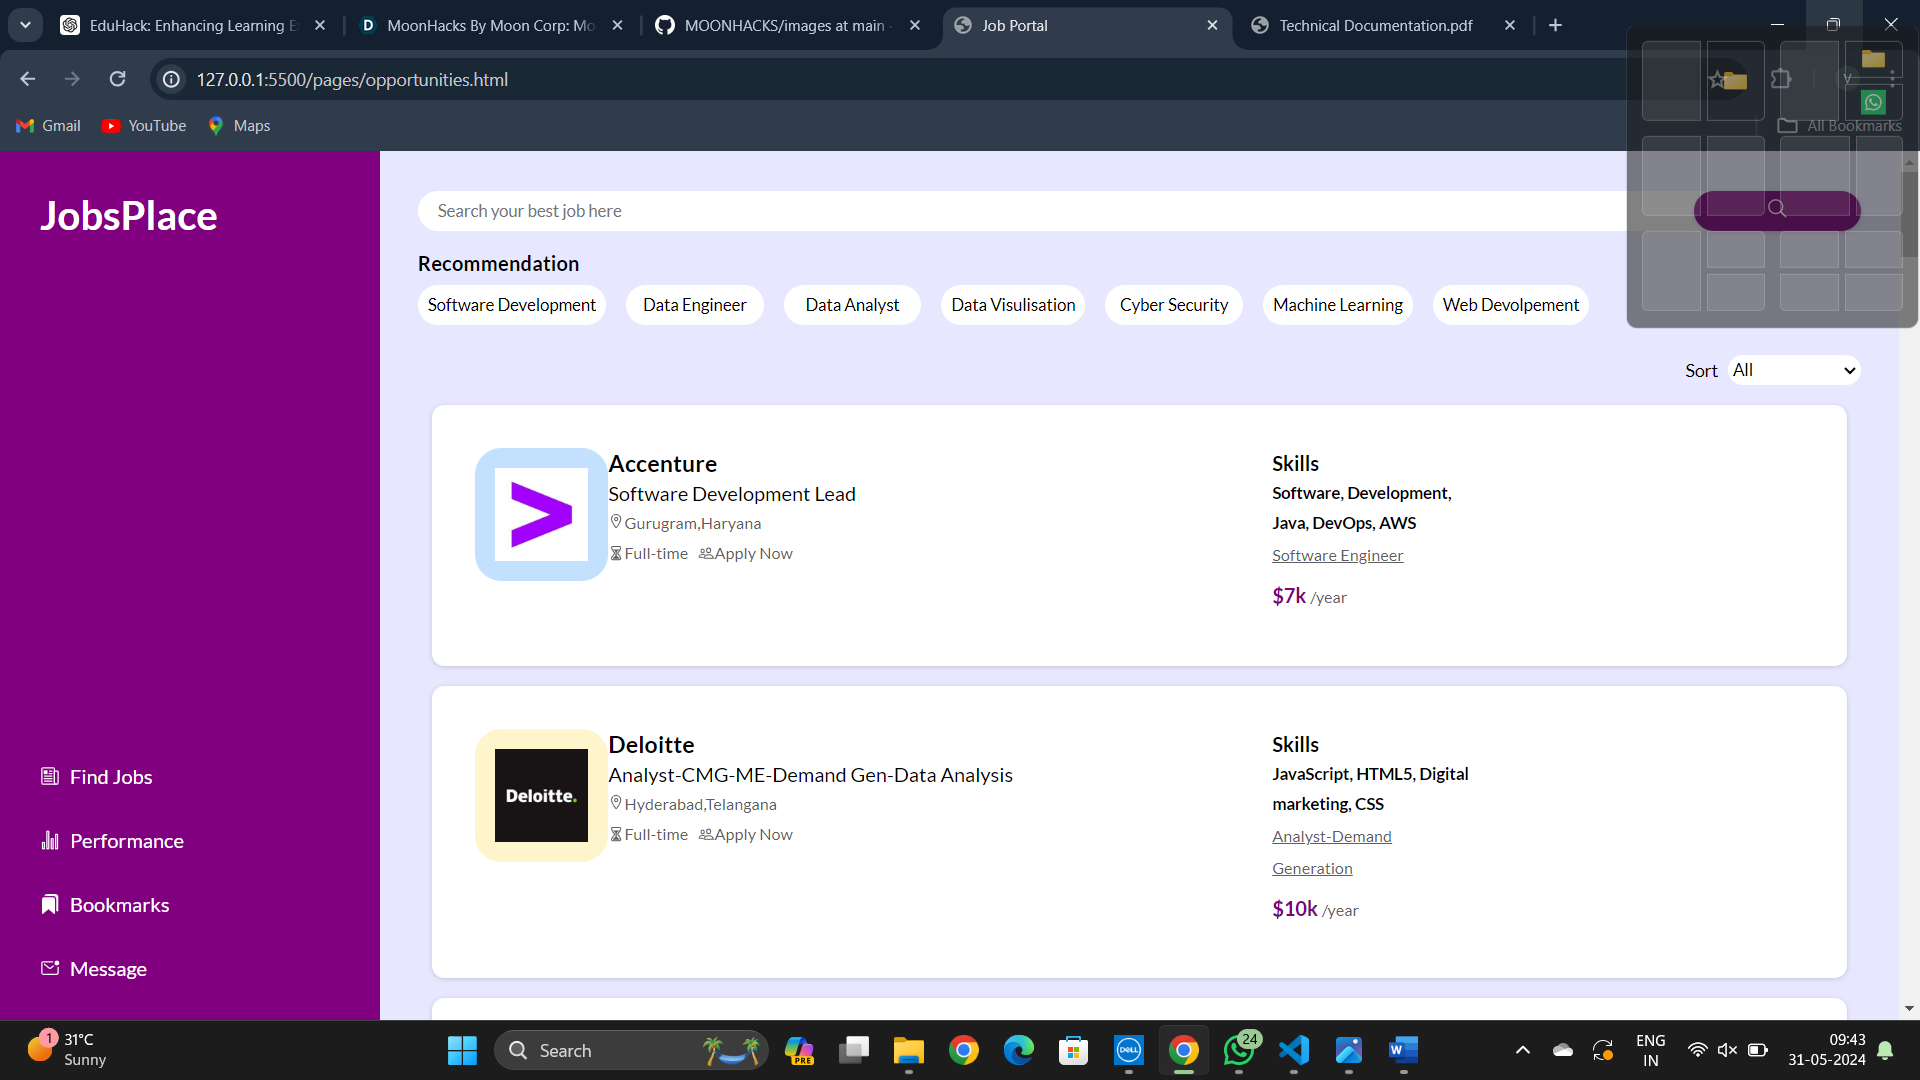Click the Software Engineer link
This screenshot has width=1920, height=1080.
pyautogui.click(x=1337, y=555)
